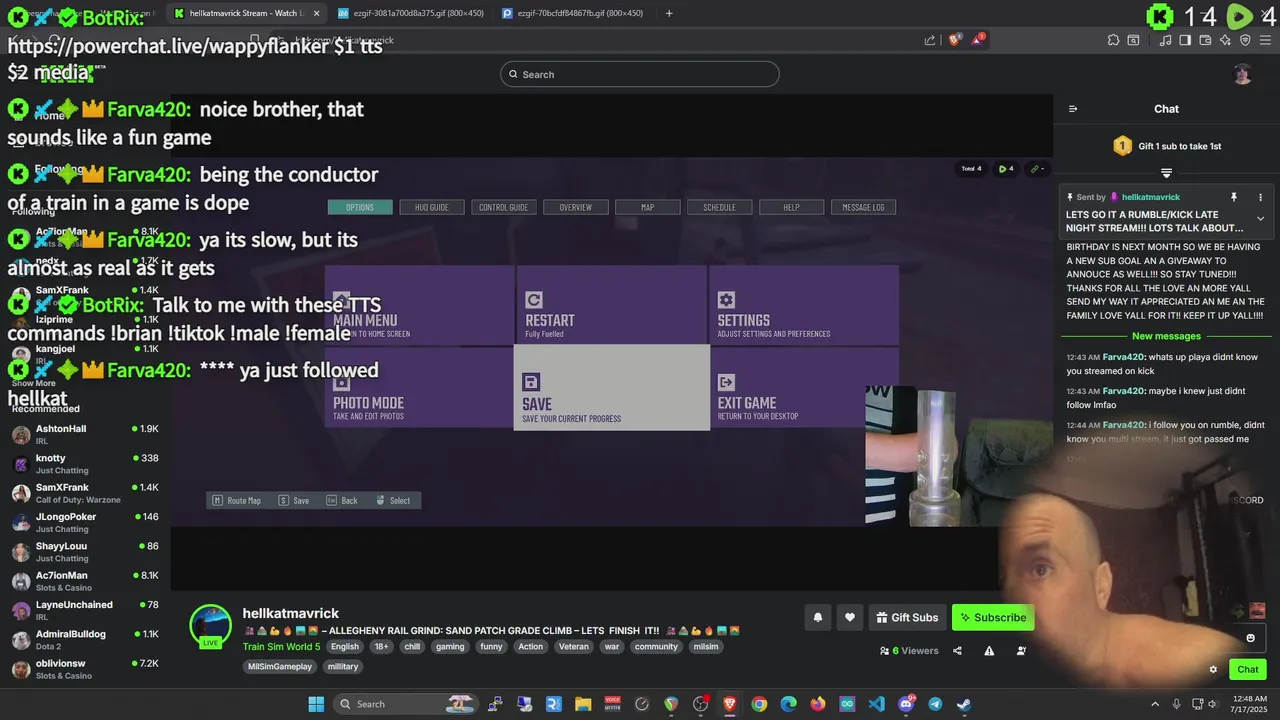Open Brave music playlist icon

pyautogui.click(x=1165, y=40)
